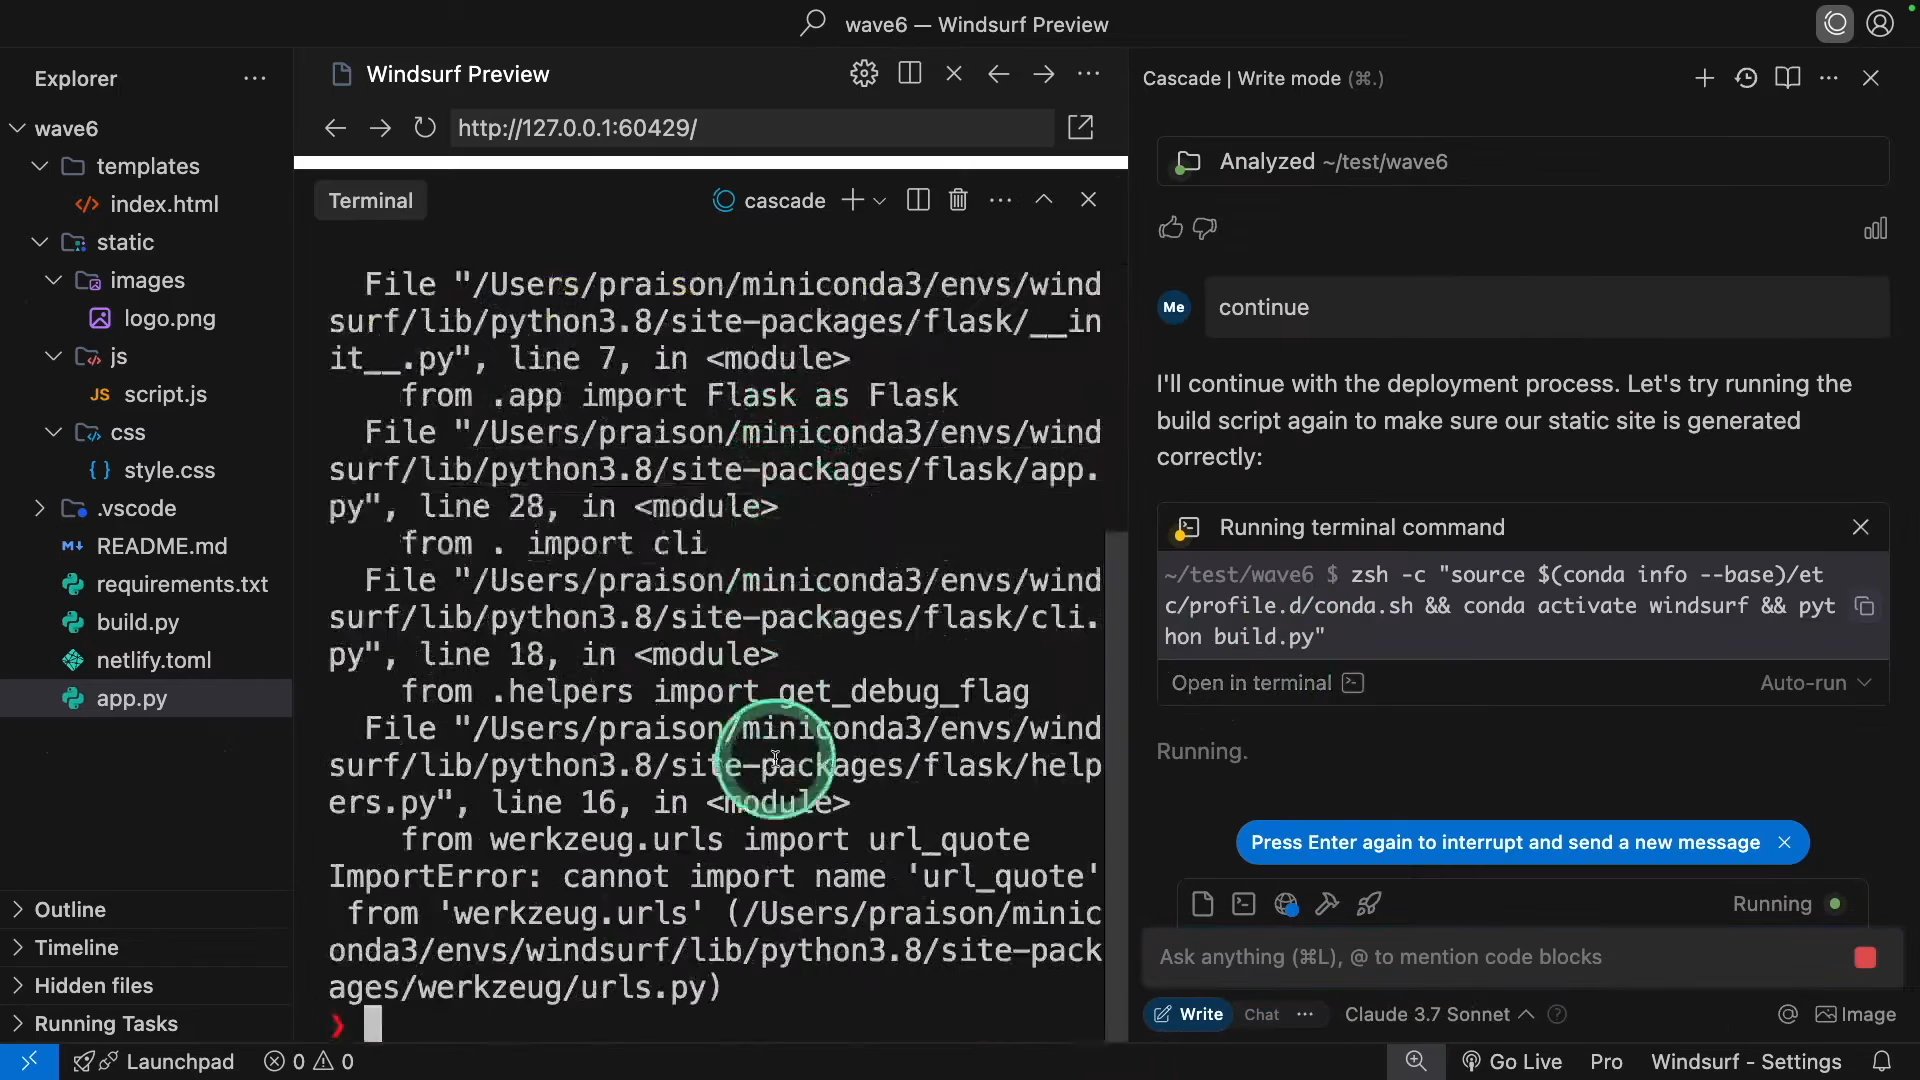Open the Claude 3.7 Sonnet model selector
1920x1080 pixels.
(x=1438, y=1014)
